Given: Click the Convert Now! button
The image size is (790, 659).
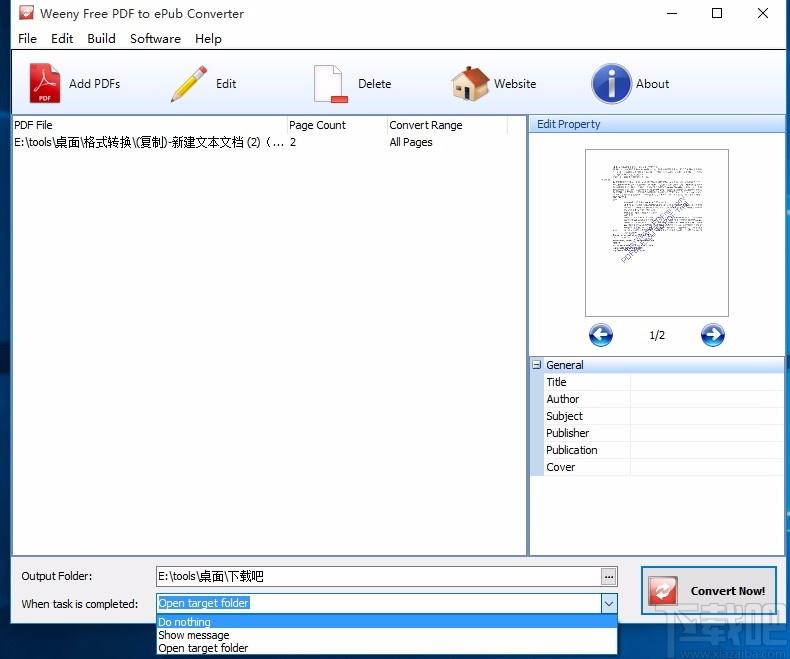Looking at the screenshot, I should pos(709,591).
